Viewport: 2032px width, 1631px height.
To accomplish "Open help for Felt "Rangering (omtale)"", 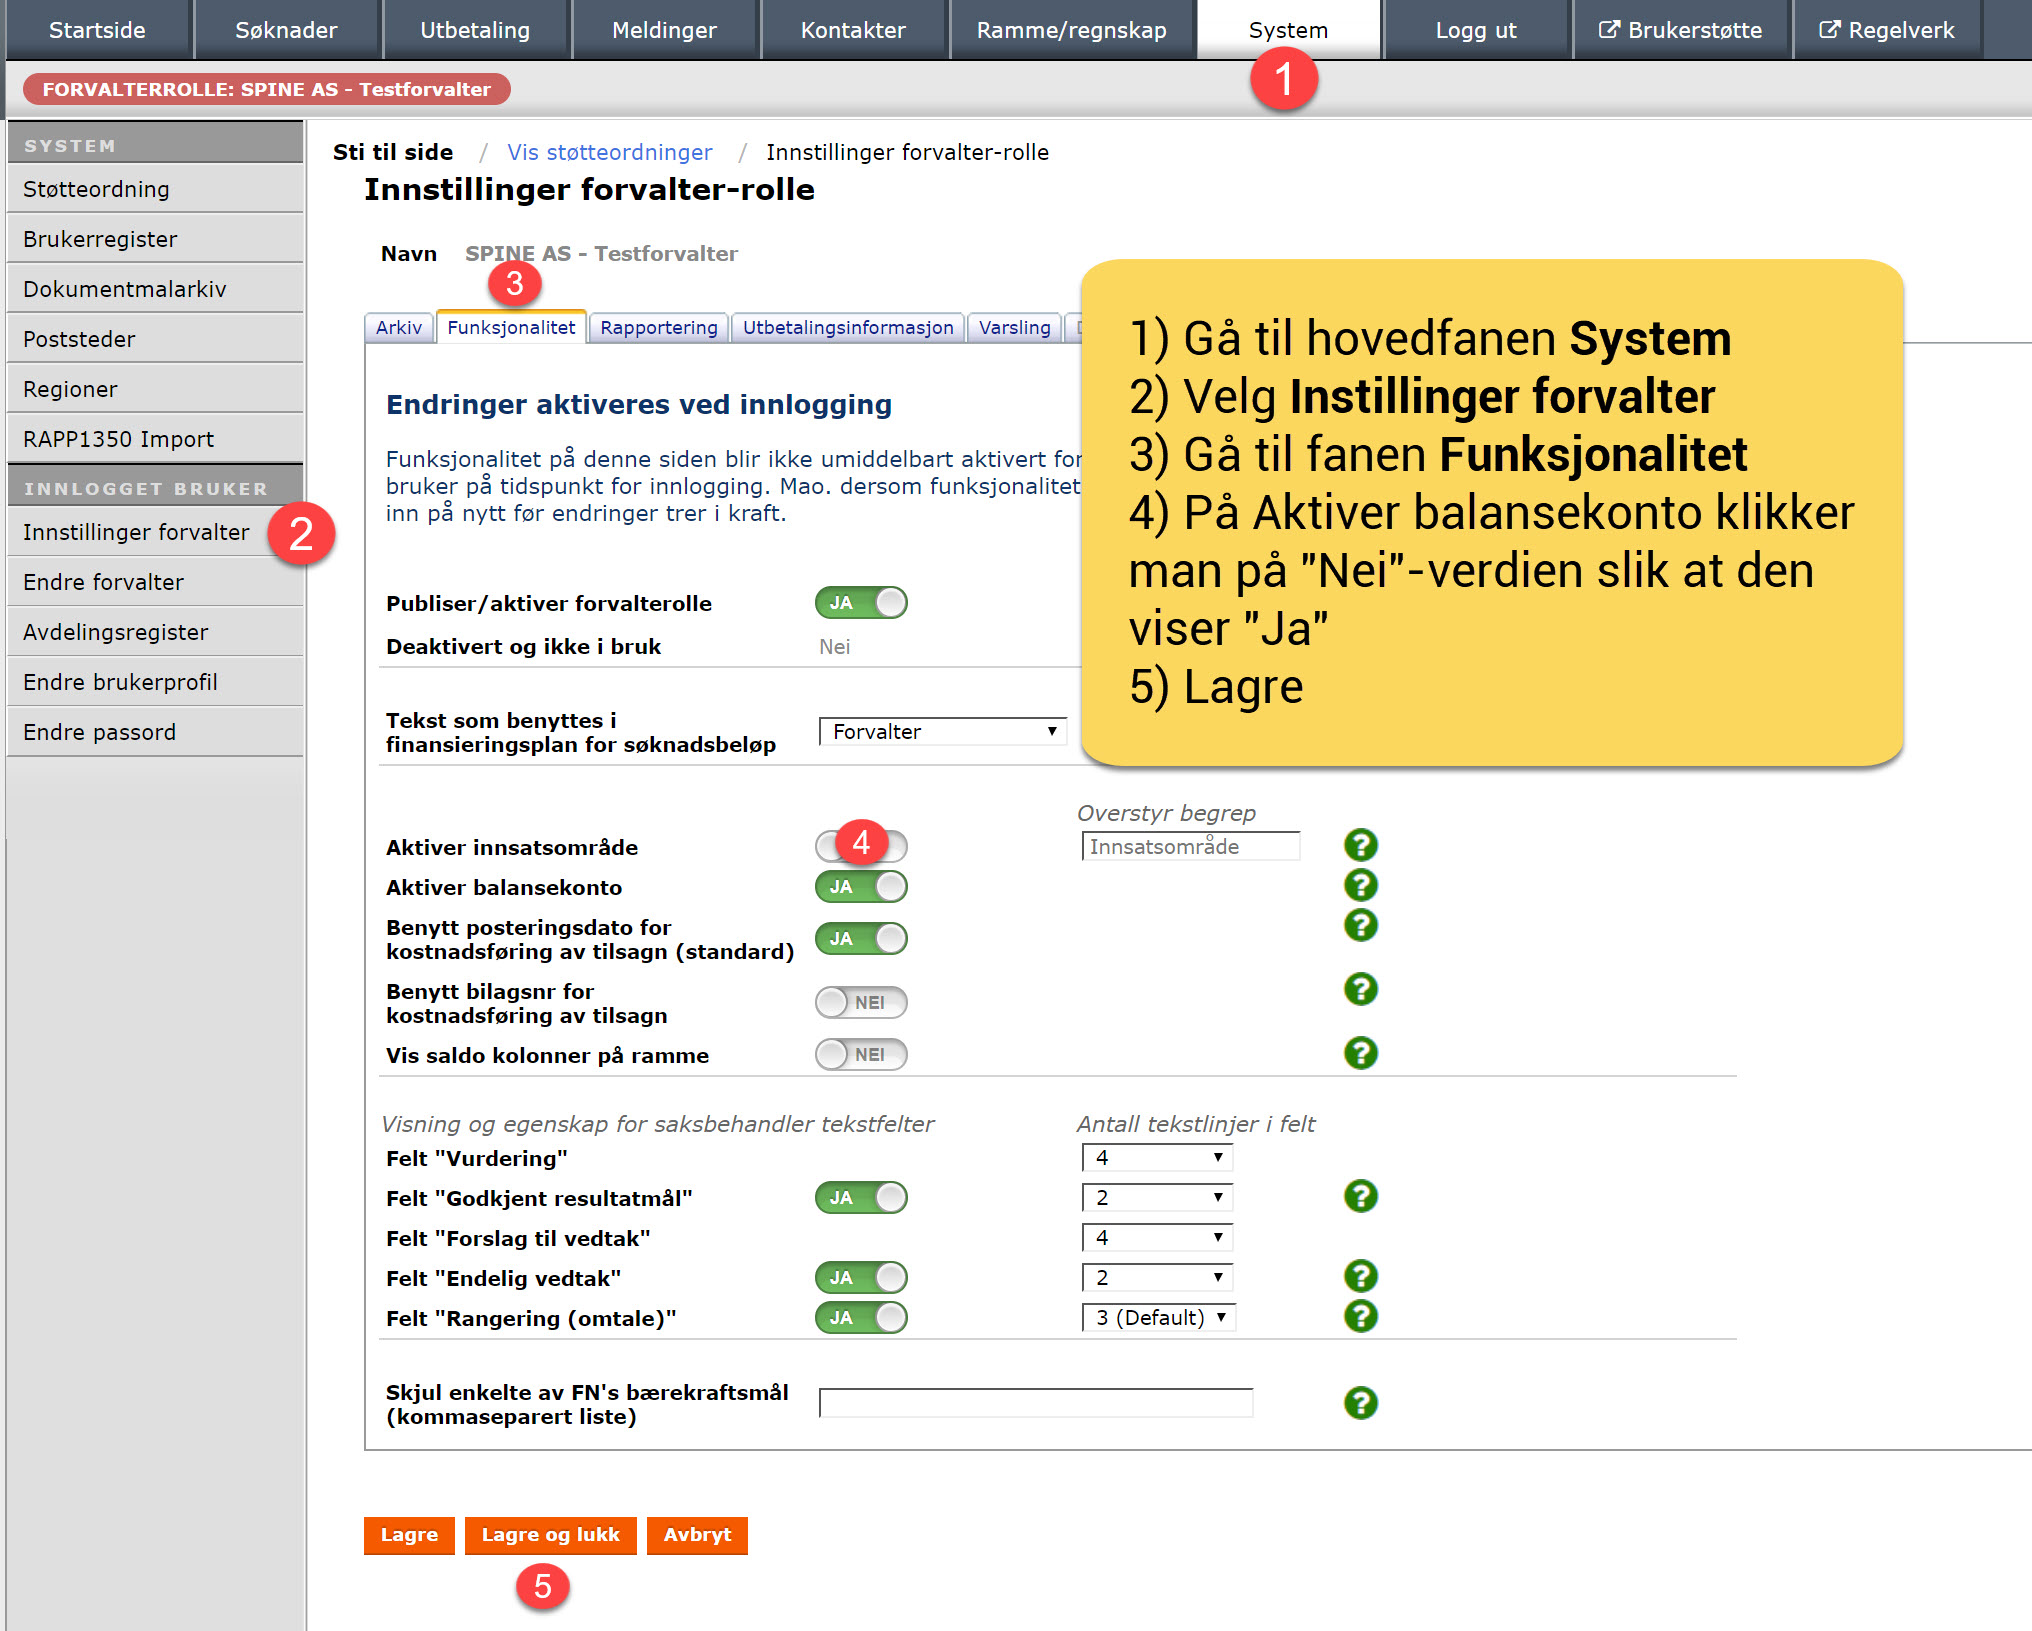I will (1360, 1316).
